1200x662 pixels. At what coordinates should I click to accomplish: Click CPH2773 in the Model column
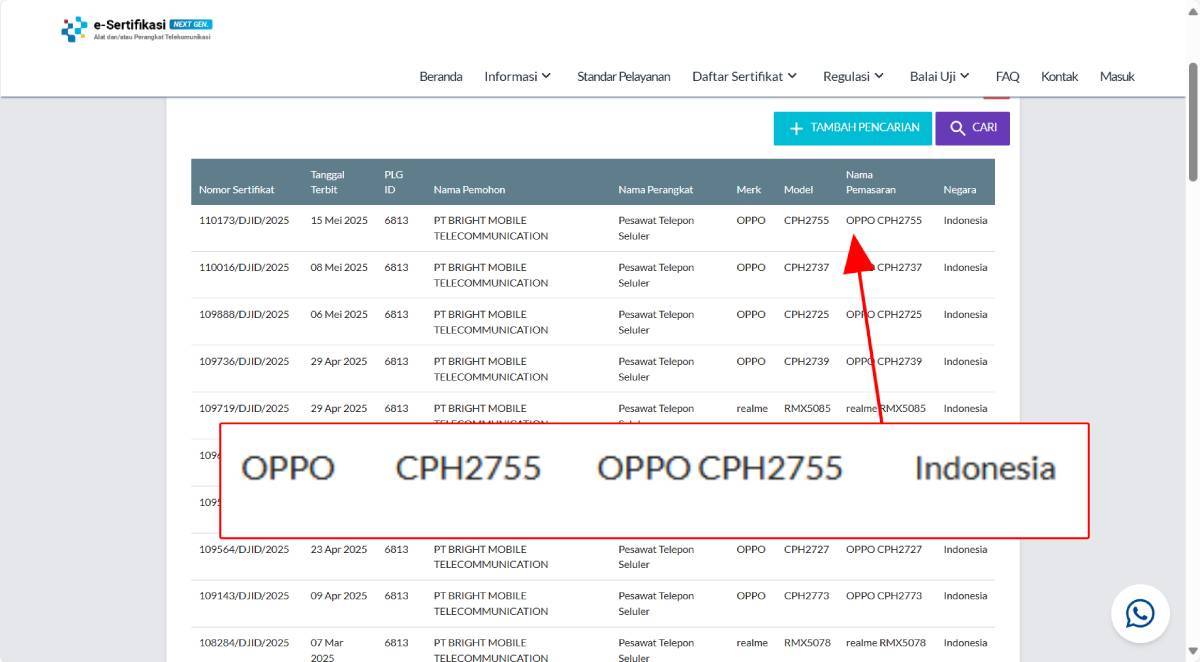click(806, 595)
